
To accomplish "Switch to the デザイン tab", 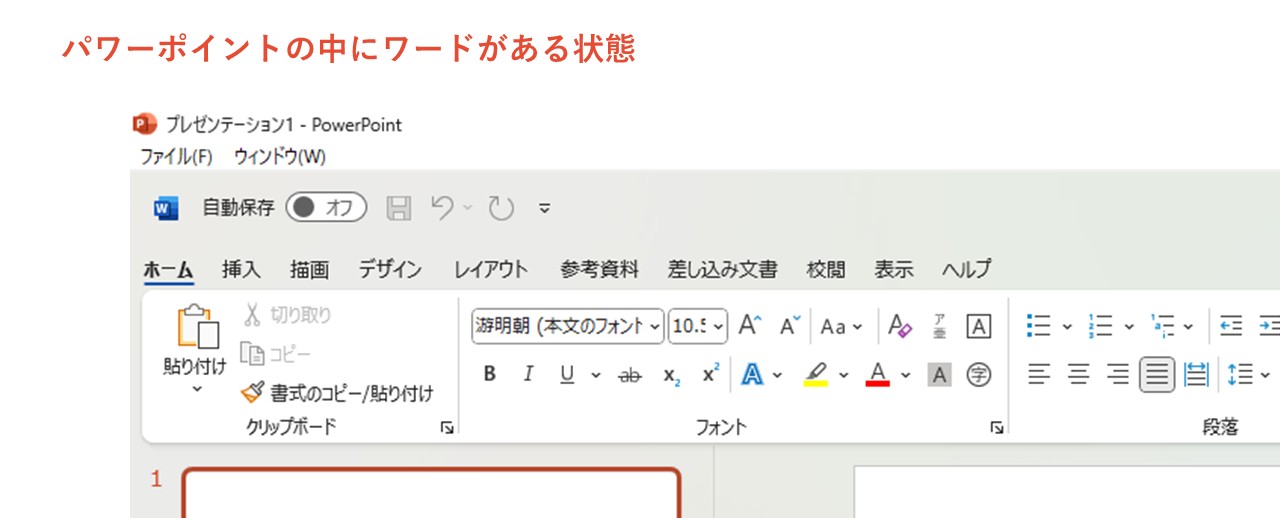I will [390, 269].
